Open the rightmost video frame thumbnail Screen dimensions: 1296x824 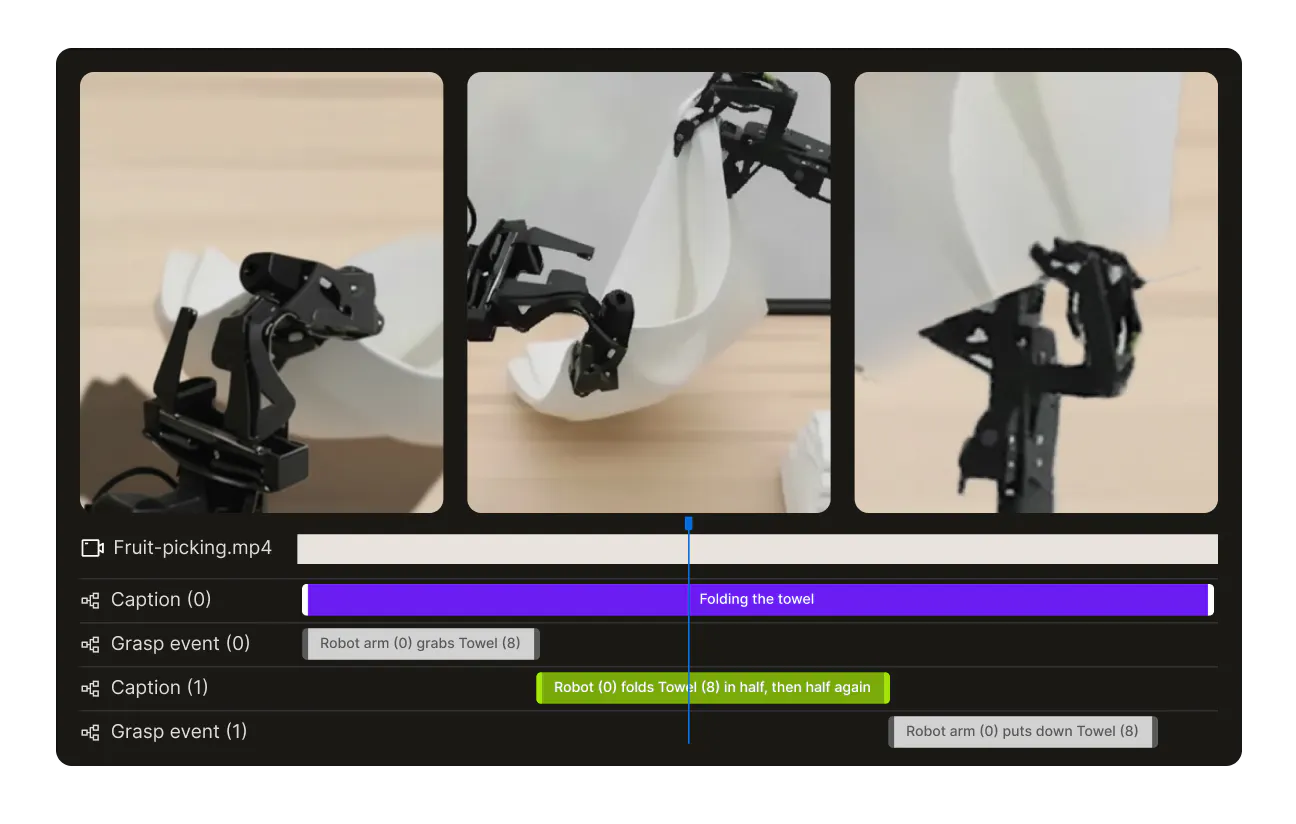(x=1035, y=291)
